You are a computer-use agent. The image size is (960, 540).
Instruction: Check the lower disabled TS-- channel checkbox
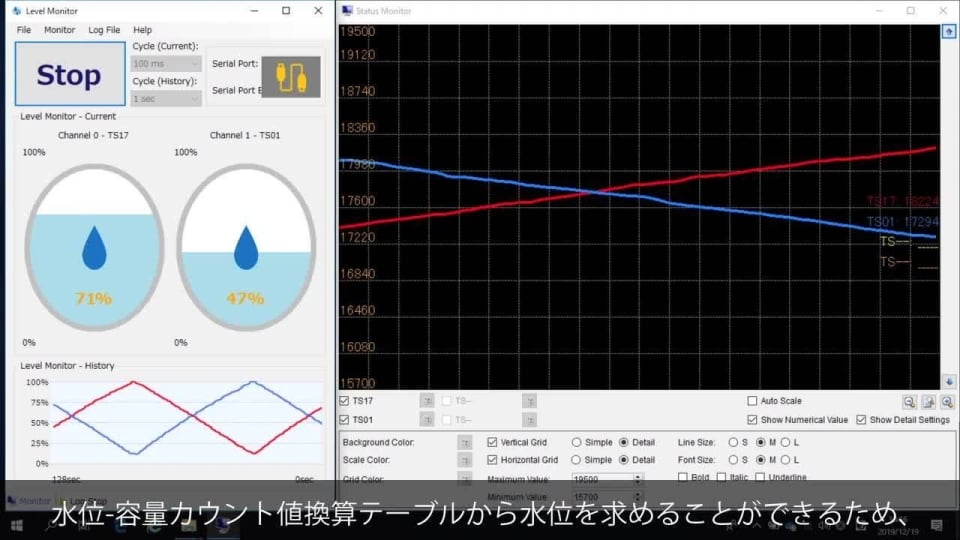coord(446,420)
